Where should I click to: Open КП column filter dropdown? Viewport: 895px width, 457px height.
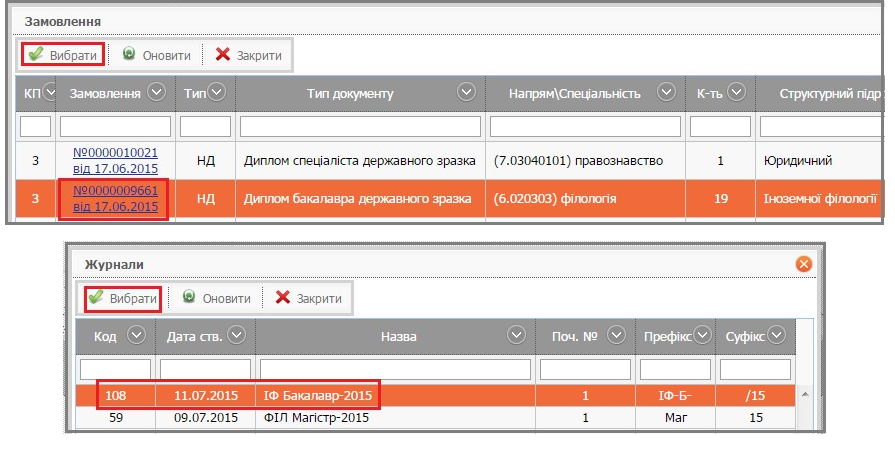[x=50, y=92]
